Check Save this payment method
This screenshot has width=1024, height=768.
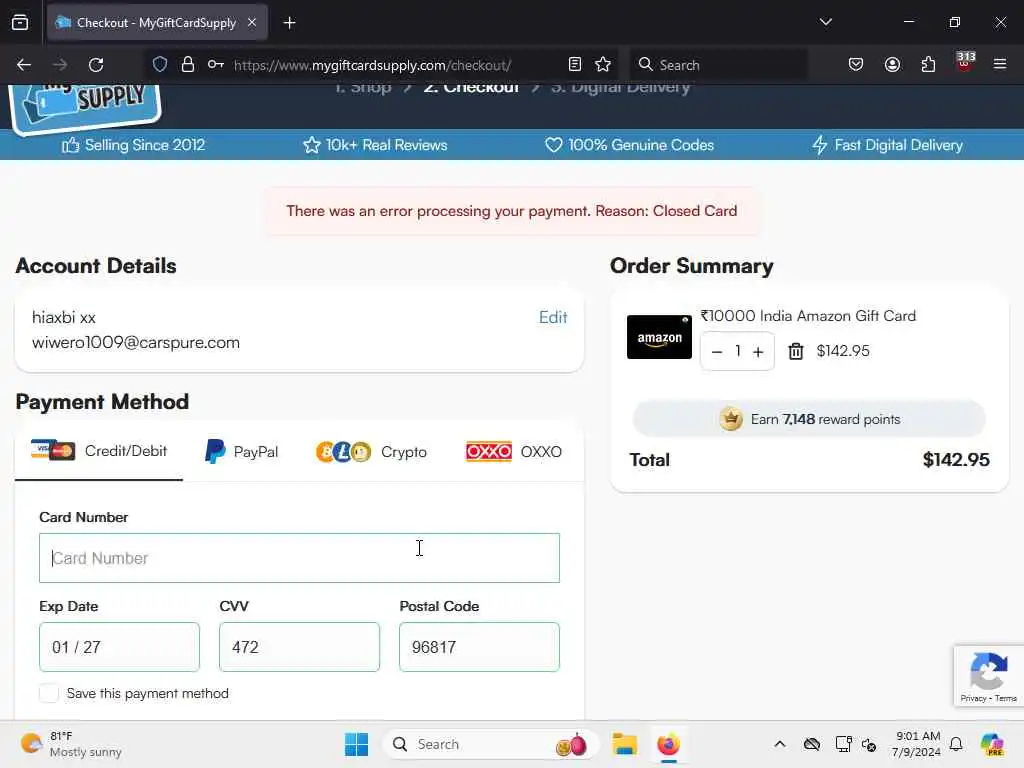[x=49, y=694]
